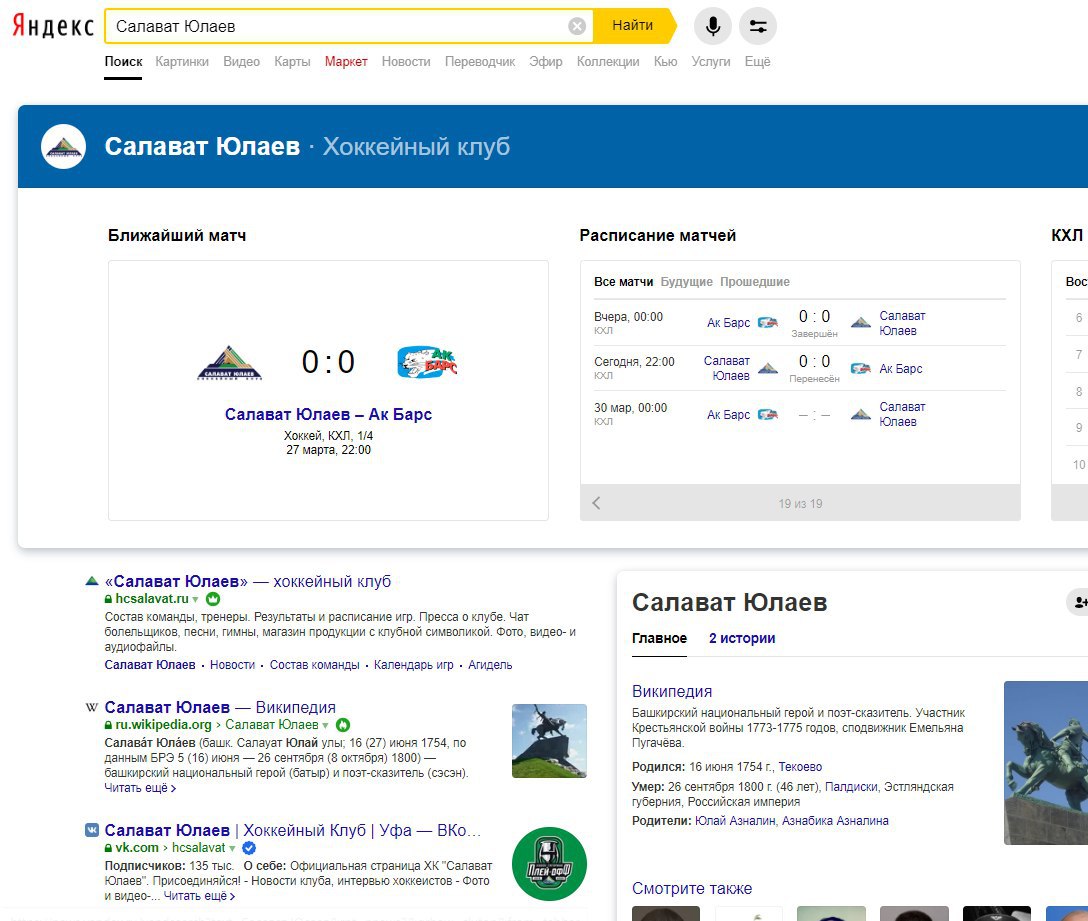This screenshot has width=1088, height=921.
Task: Select Главное tab in knowledge panel
Action: pos(659,638)
